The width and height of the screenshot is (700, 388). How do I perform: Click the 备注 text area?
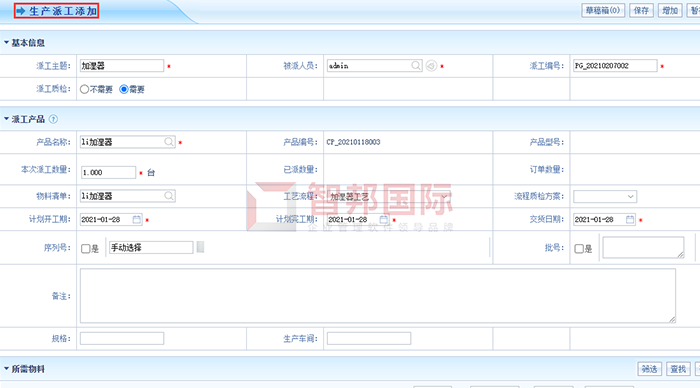click(378, 296)
